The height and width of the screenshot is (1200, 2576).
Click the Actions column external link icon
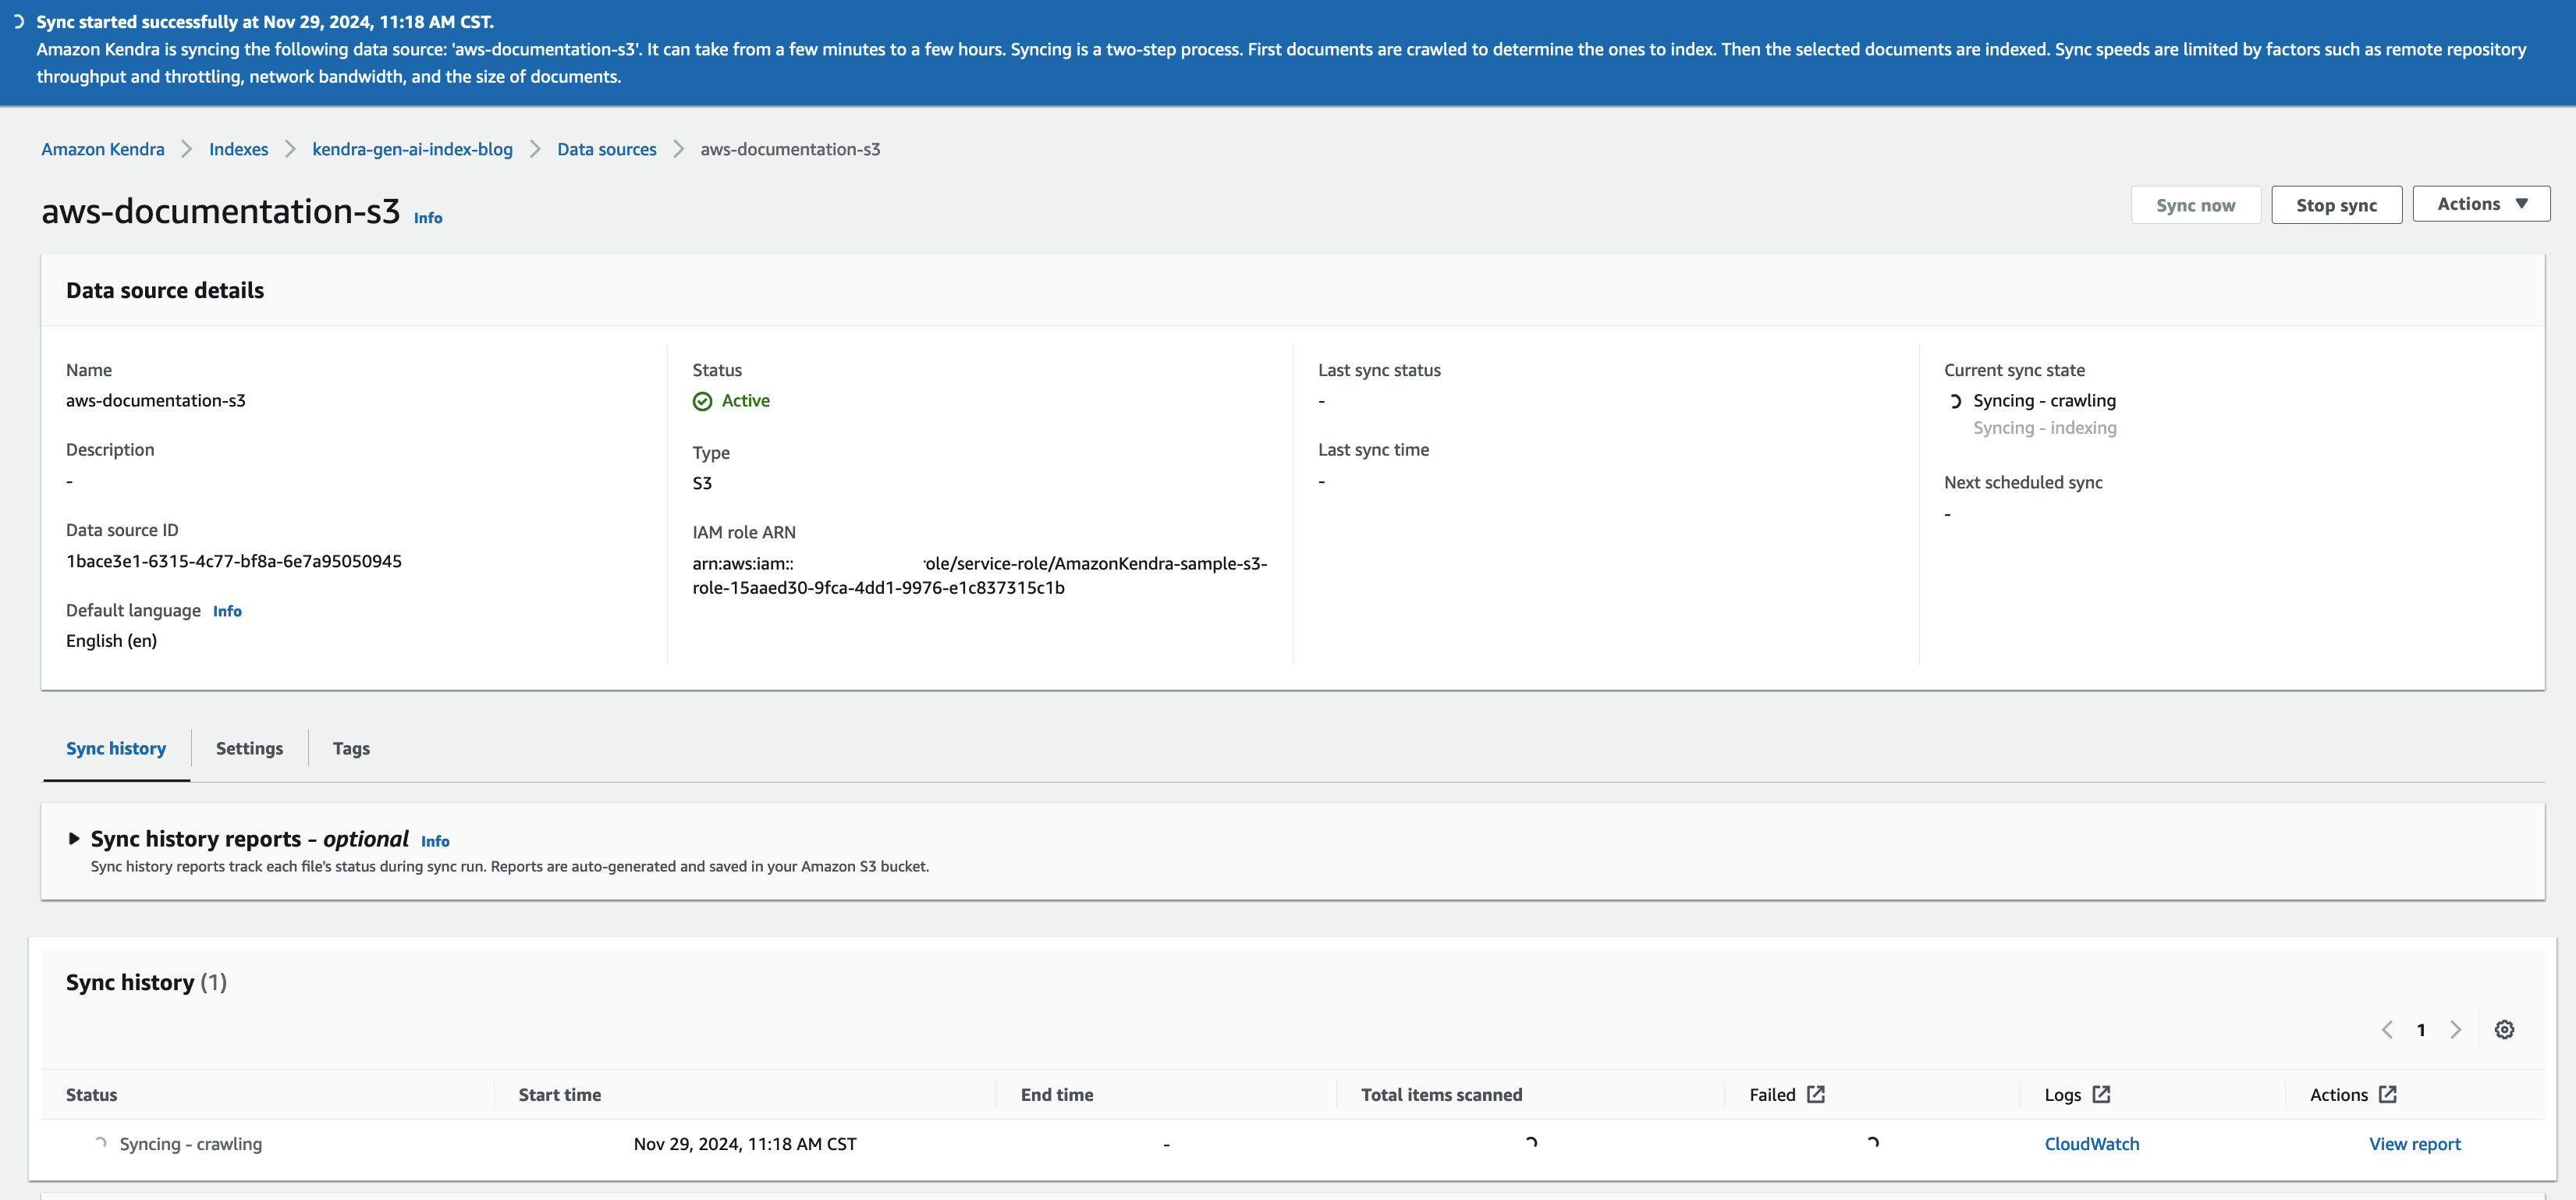pos(2388,1094)
